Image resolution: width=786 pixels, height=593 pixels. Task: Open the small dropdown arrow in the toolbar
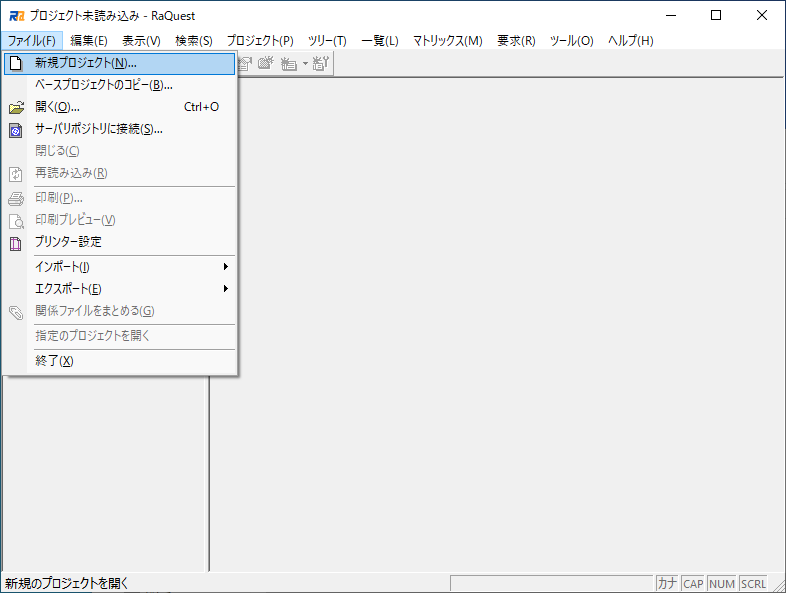[x=305, y=64]
